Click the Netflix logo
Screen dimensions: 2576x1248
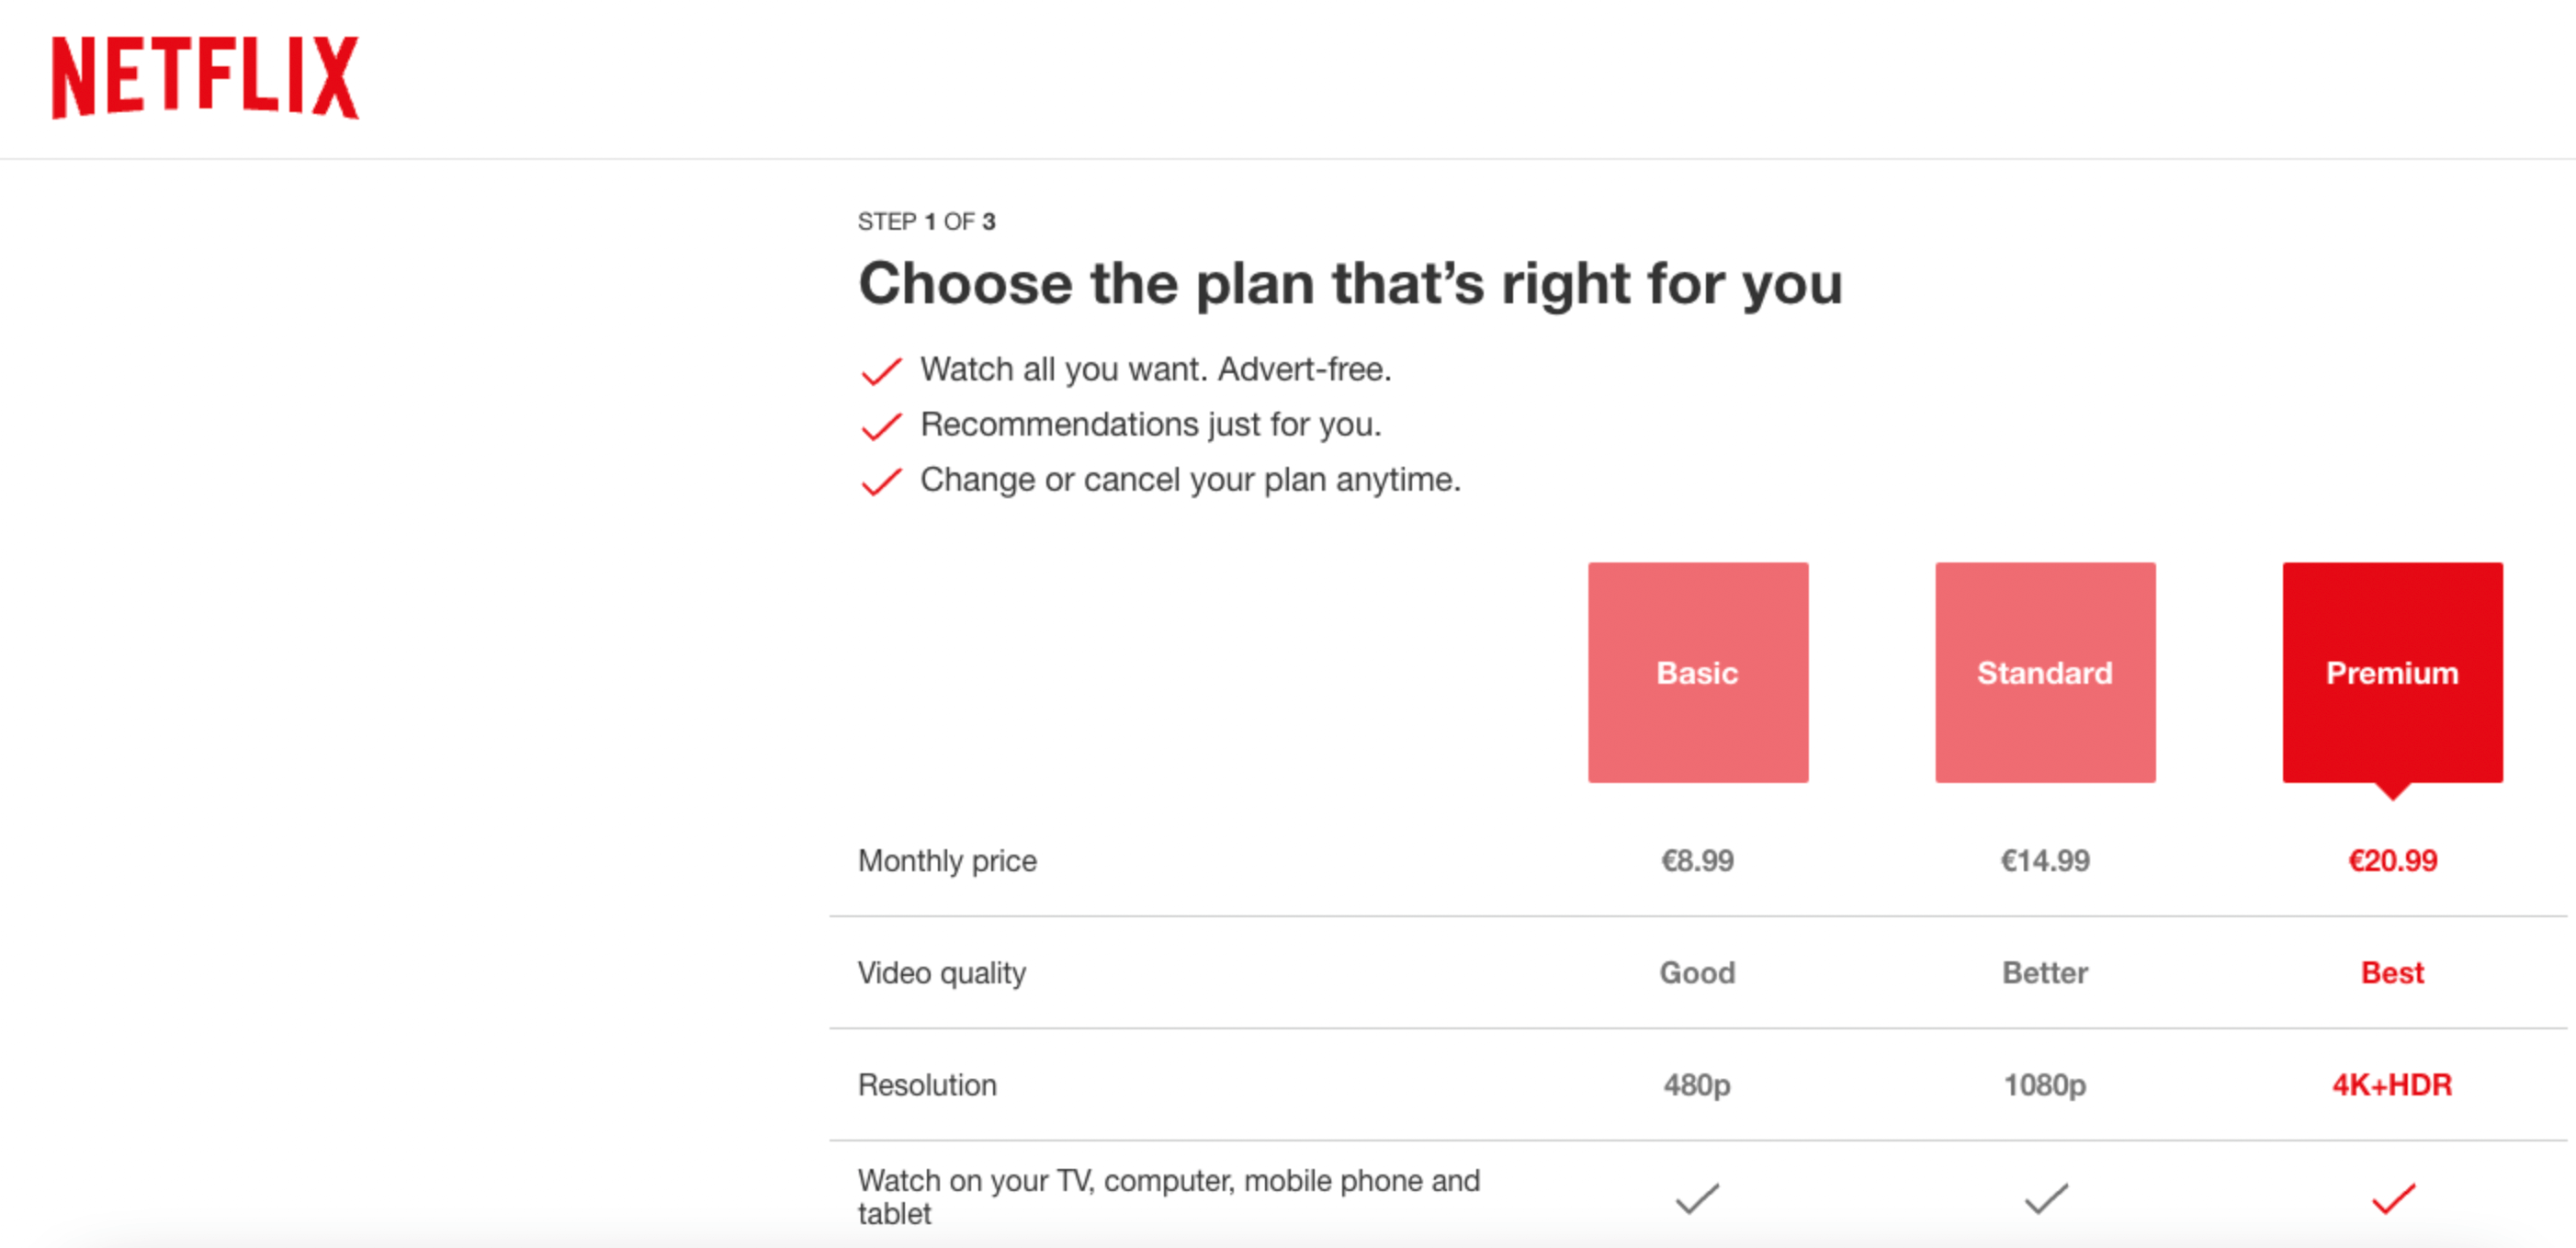205,78
